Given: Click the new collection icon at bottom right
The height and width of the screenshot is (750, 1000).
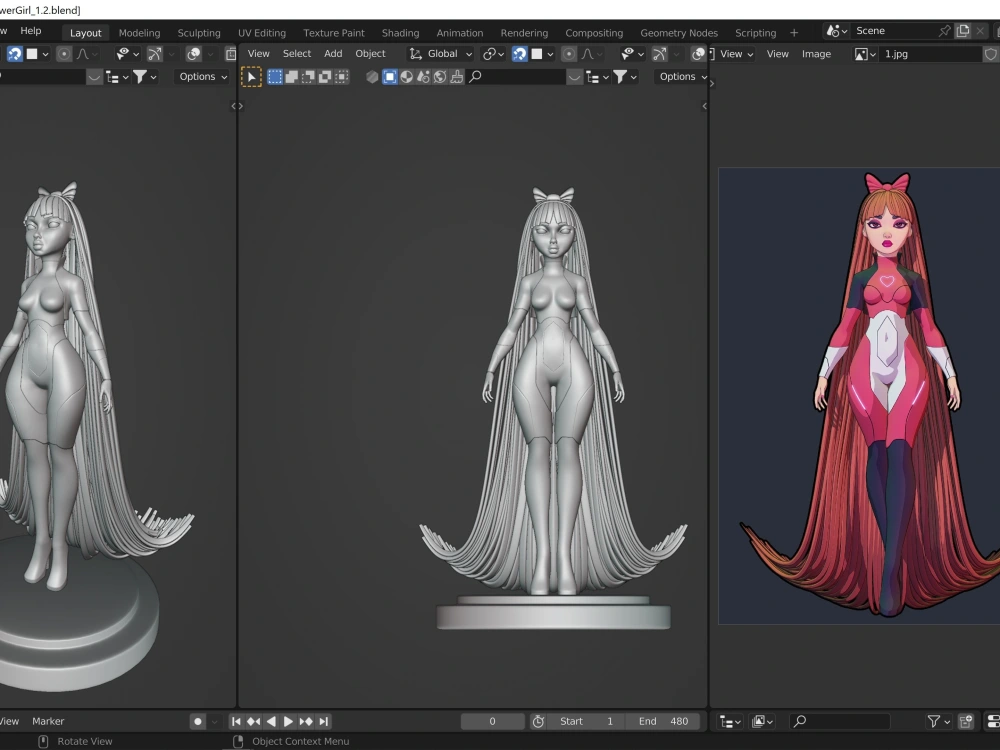Looking at the screenshot, I should point(966,721).
